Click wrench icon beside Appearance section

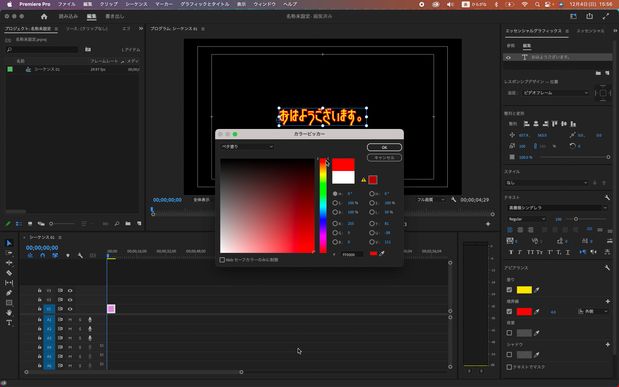[x=607, y=268]
